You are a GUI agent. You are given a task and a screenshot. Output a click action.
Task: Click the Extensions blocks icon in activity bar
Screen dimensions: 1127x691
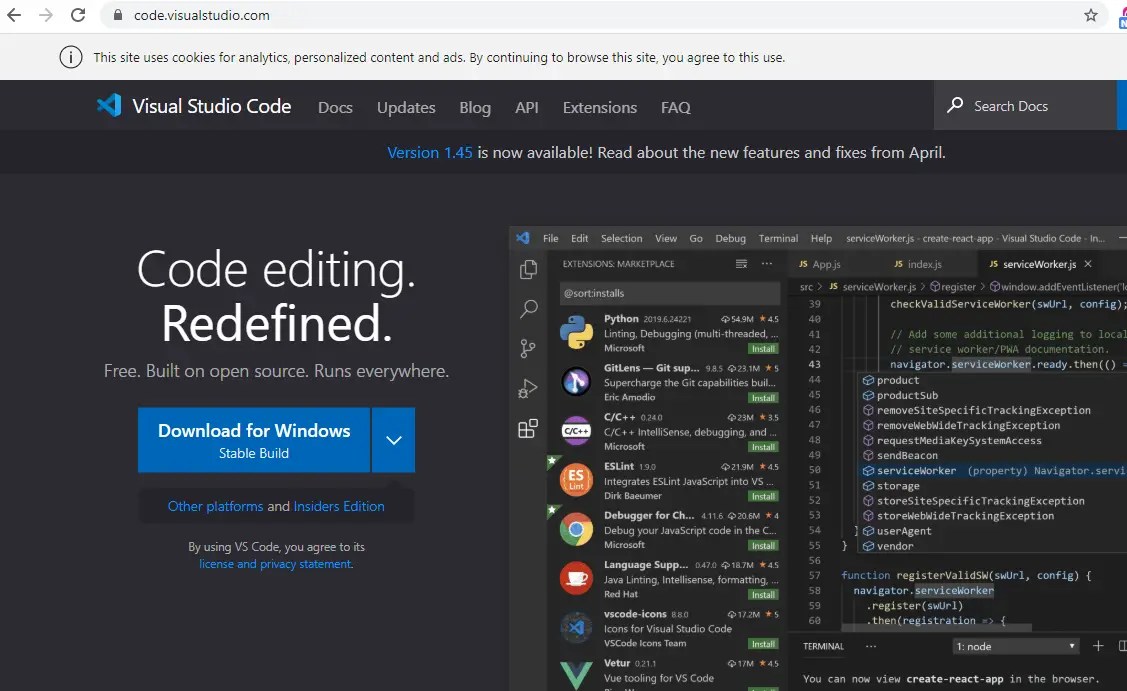point(528,429)
